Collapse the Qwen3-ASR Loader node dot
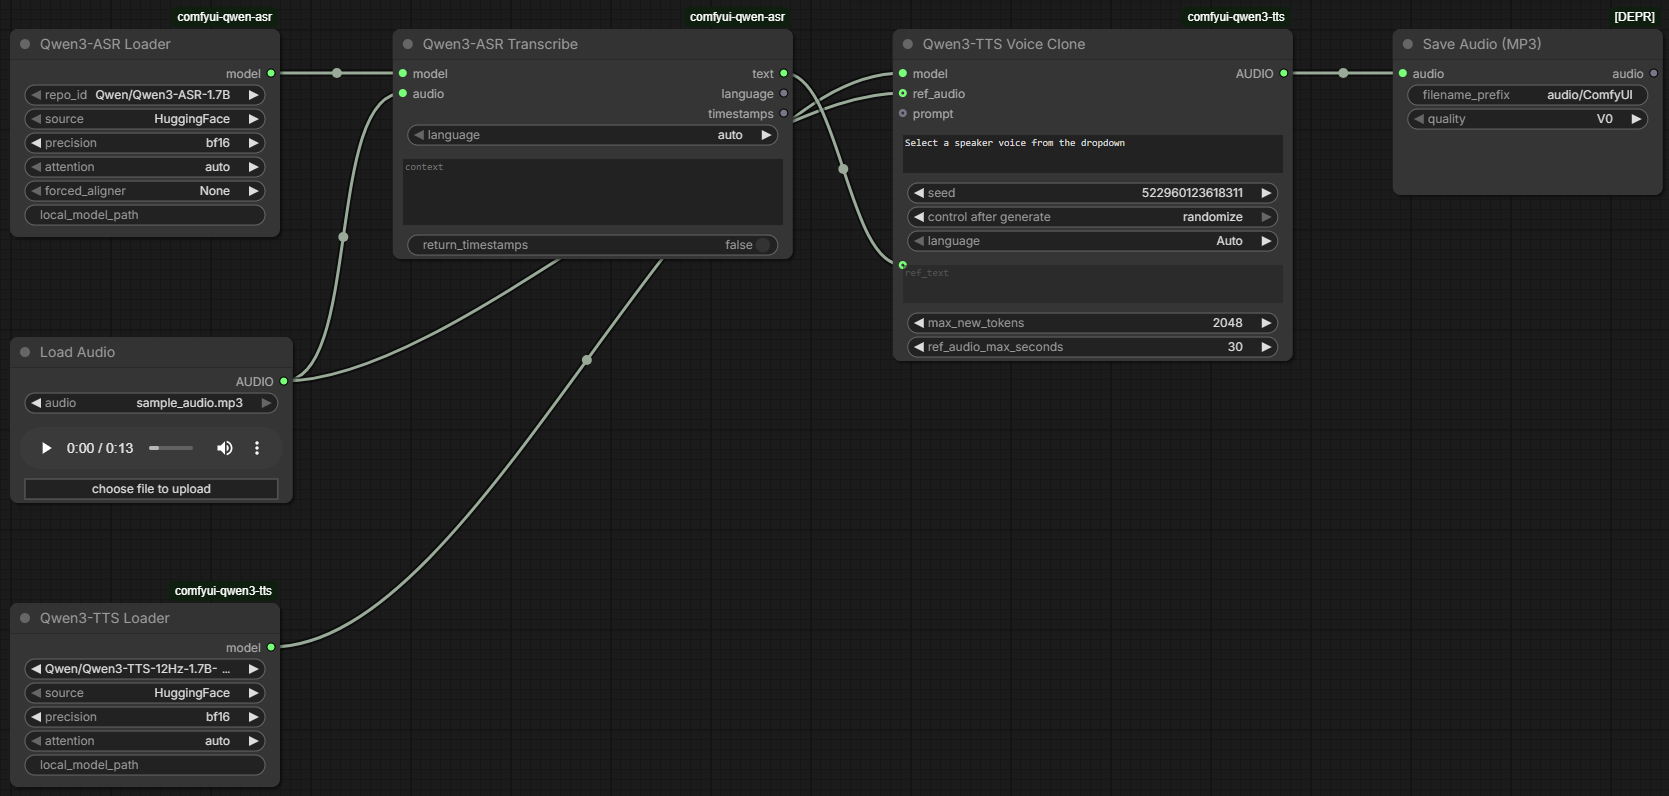Image resolution: width=1669 pixels, height=796 pixels. point(25,44)
